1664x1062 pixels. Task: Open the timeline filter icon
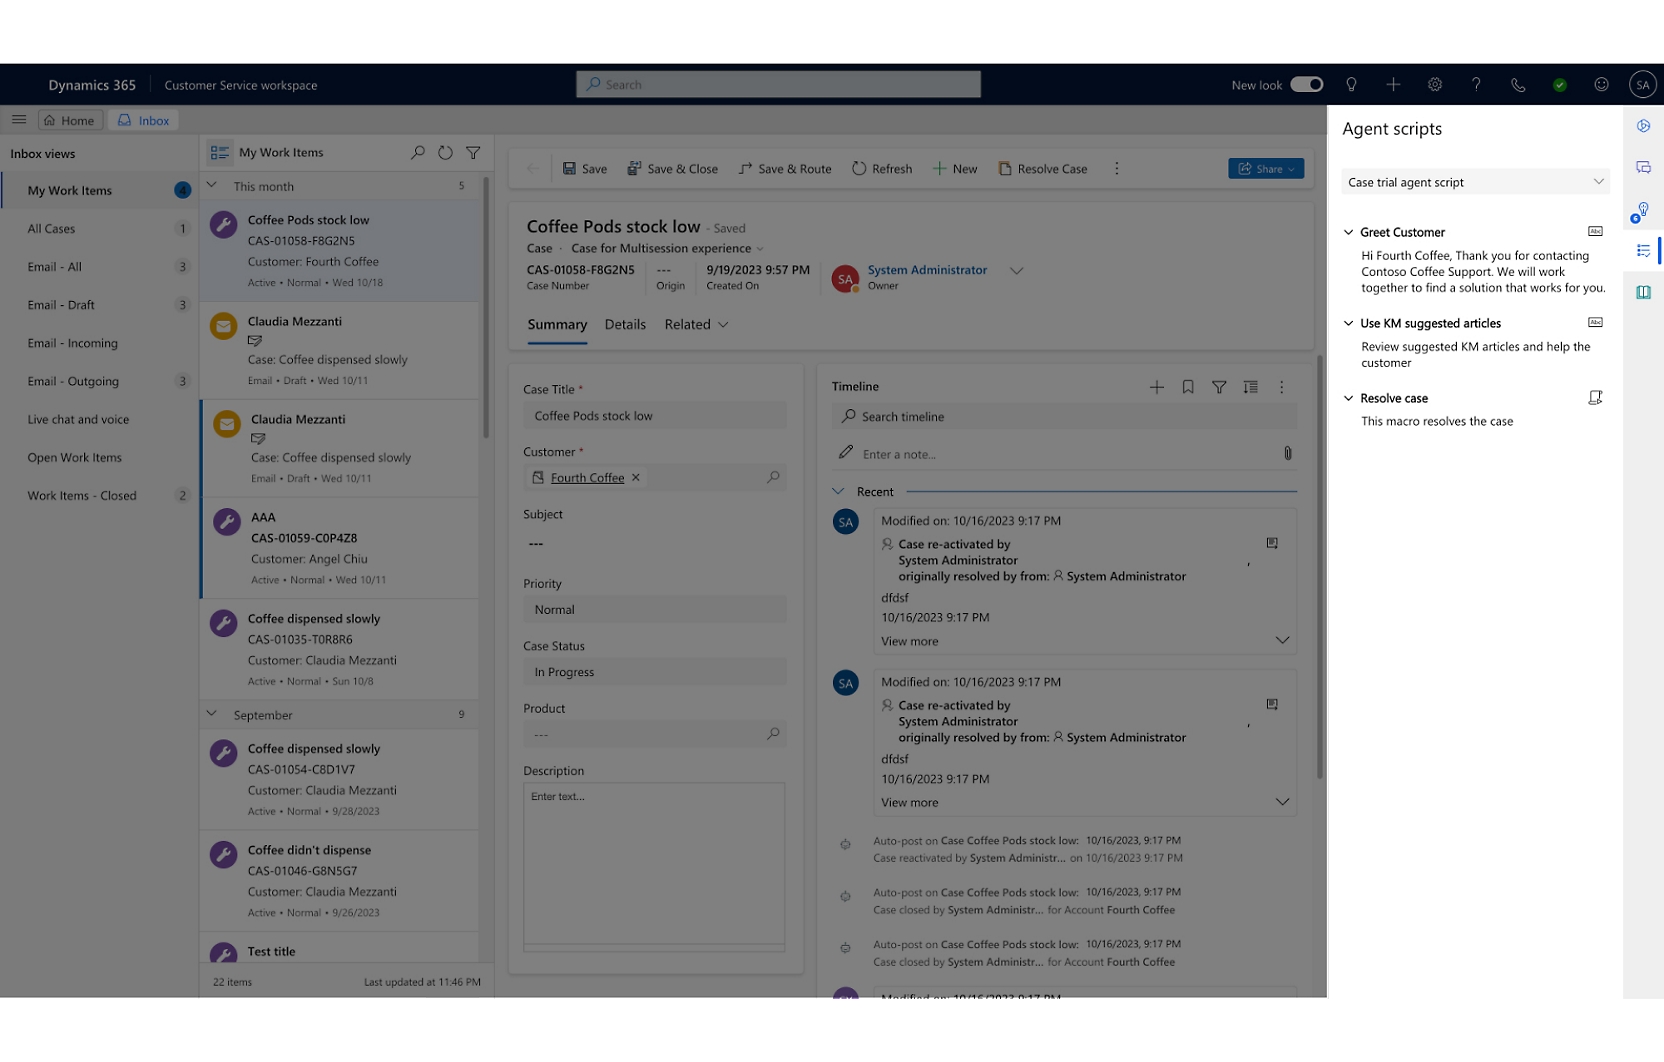1219,387
